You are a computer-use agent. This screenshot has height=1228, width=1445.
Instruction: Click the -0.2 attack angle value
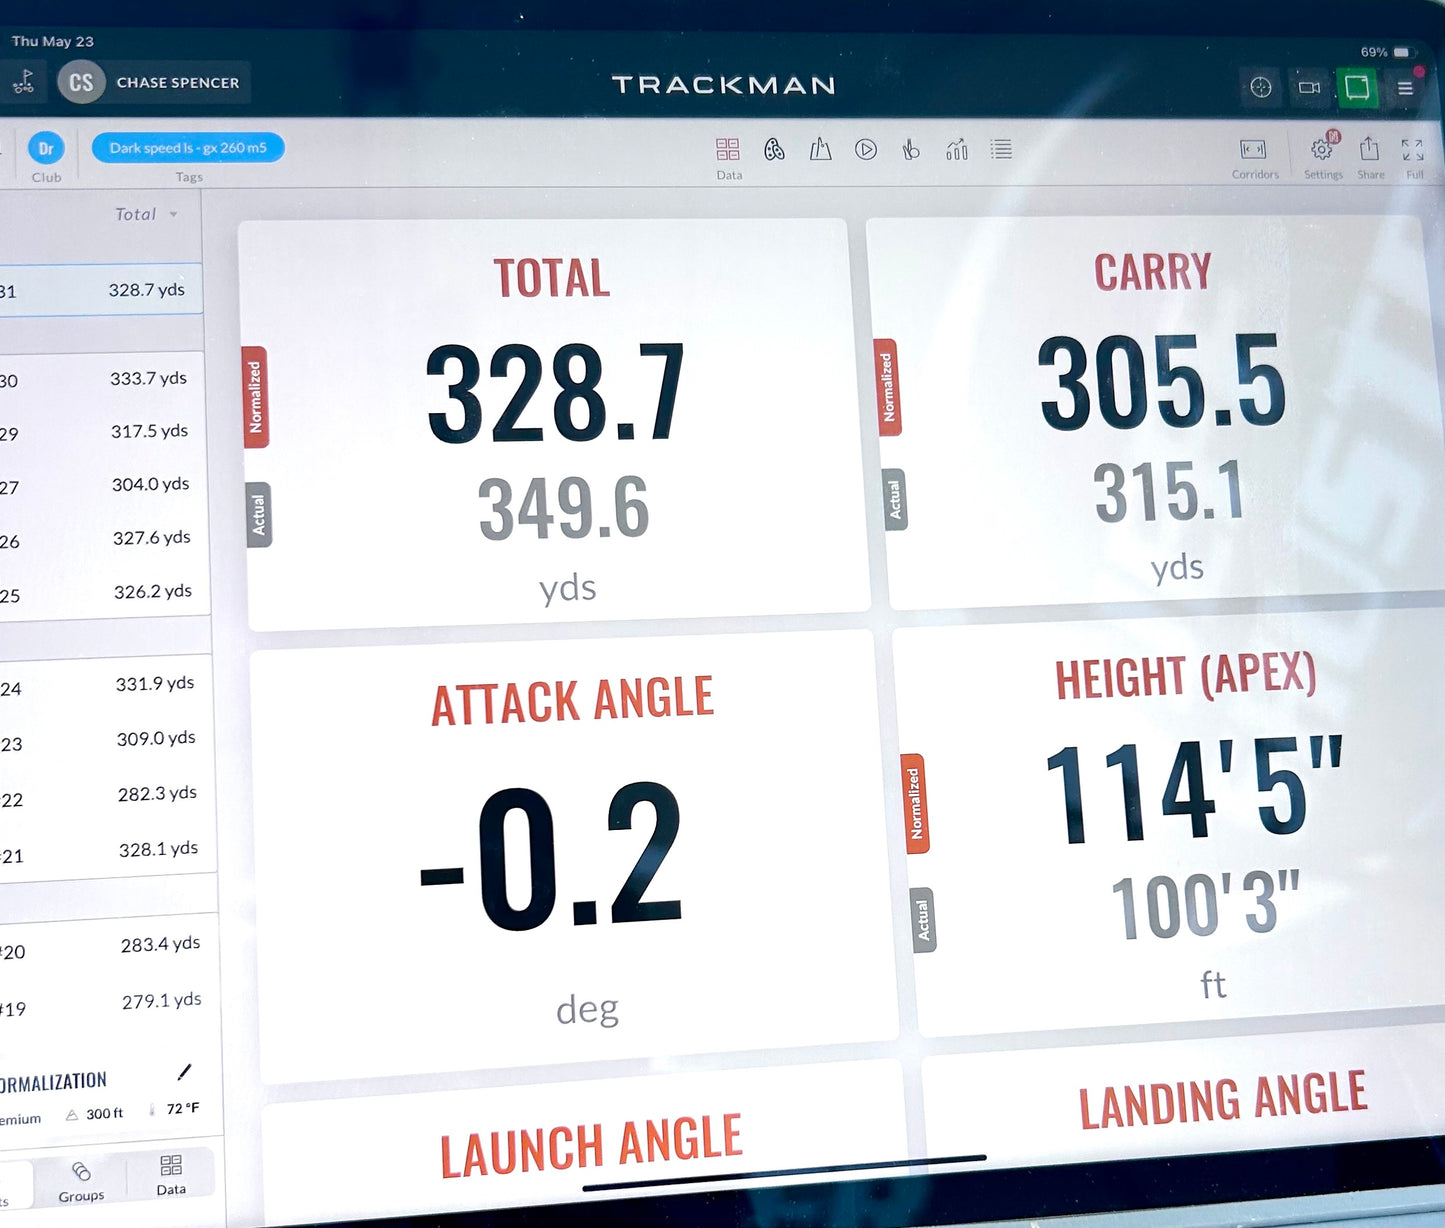pos(551,856)
